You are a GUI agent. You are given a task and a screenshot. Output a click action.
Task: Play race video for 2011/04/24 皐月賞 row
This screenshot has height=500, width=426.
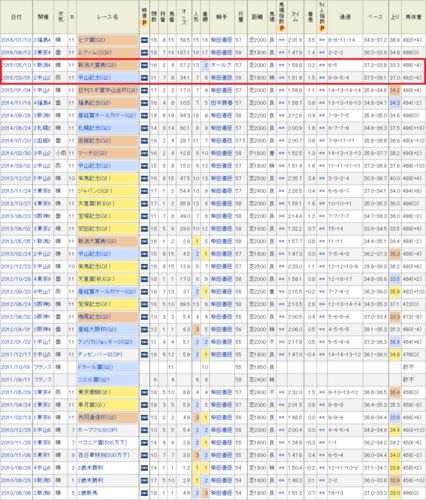(x=144, y=405)
